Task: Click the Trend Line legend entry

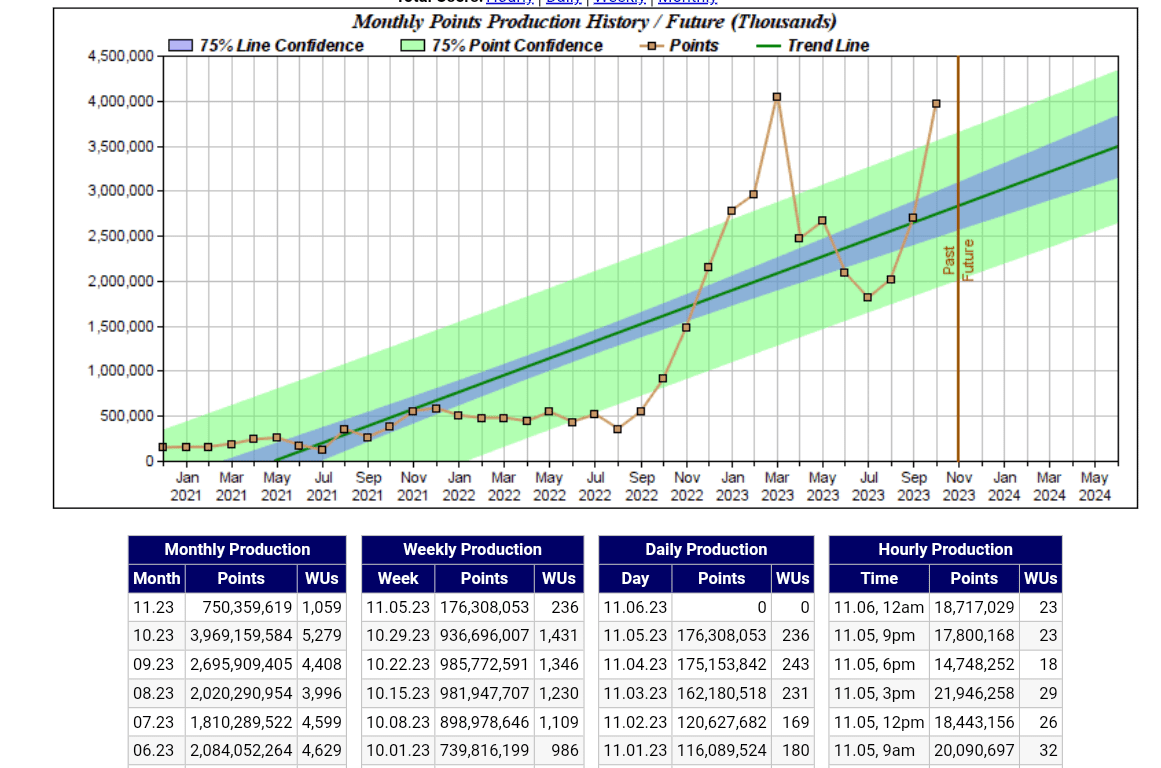Action: (812, 45)
